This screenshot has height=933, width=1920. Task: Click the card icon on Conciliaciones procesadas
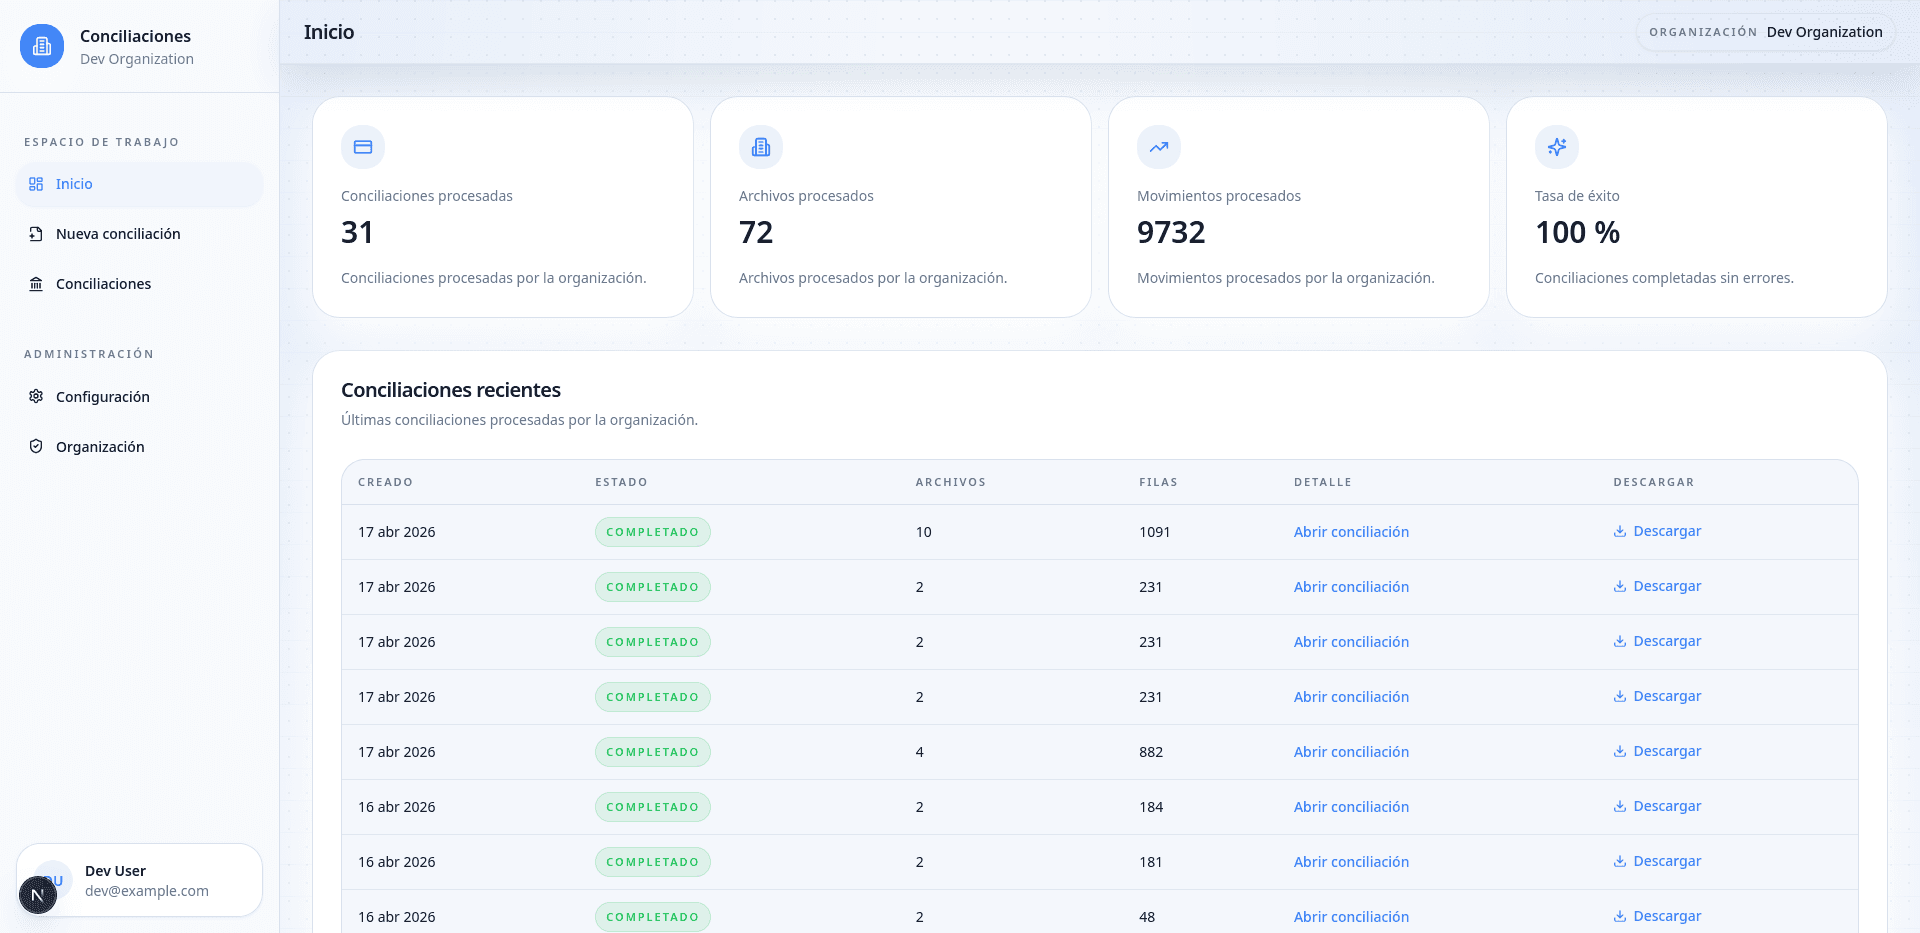click(x=362, y=147)
